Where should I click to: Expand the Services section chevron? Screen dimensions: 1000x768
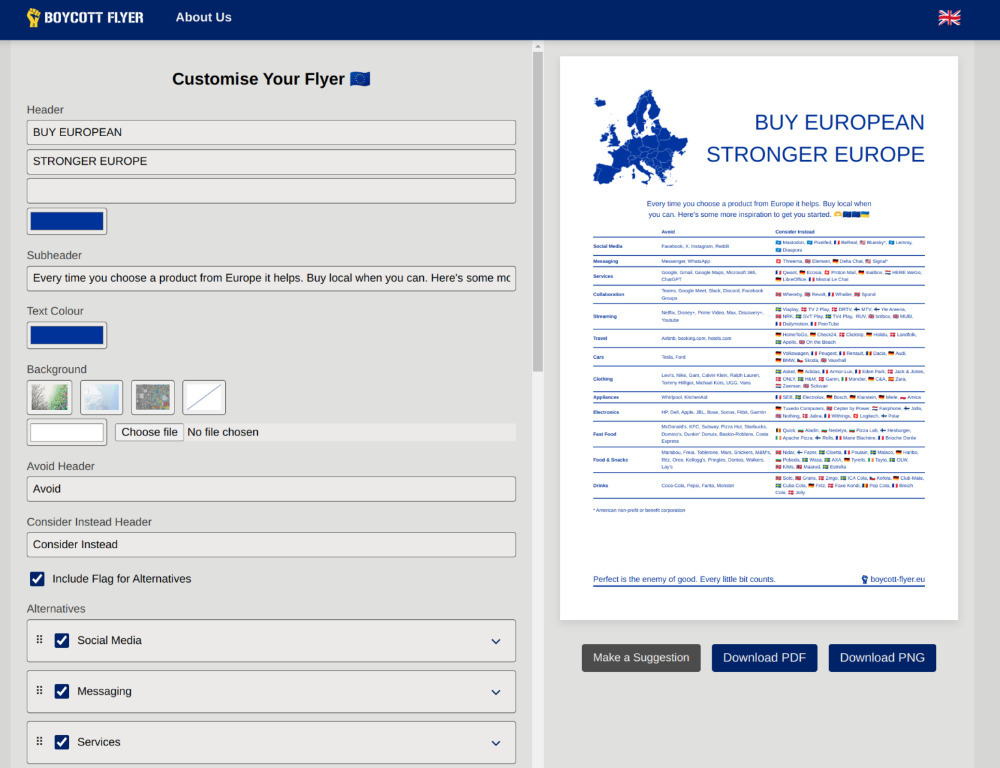(x=496, y=743)
